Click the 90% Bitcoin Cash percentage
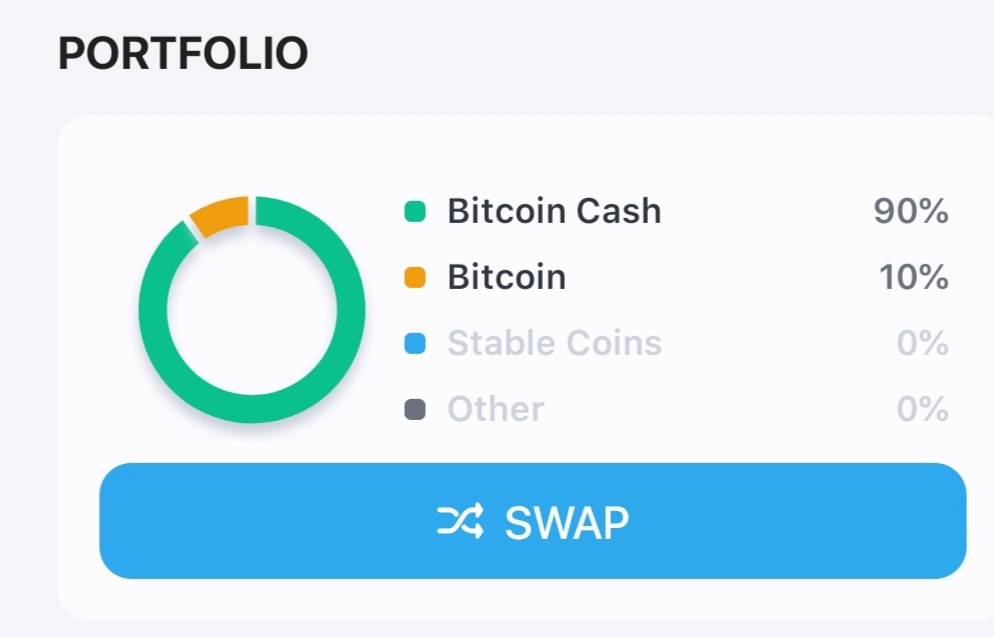 (x=911, y=211)
